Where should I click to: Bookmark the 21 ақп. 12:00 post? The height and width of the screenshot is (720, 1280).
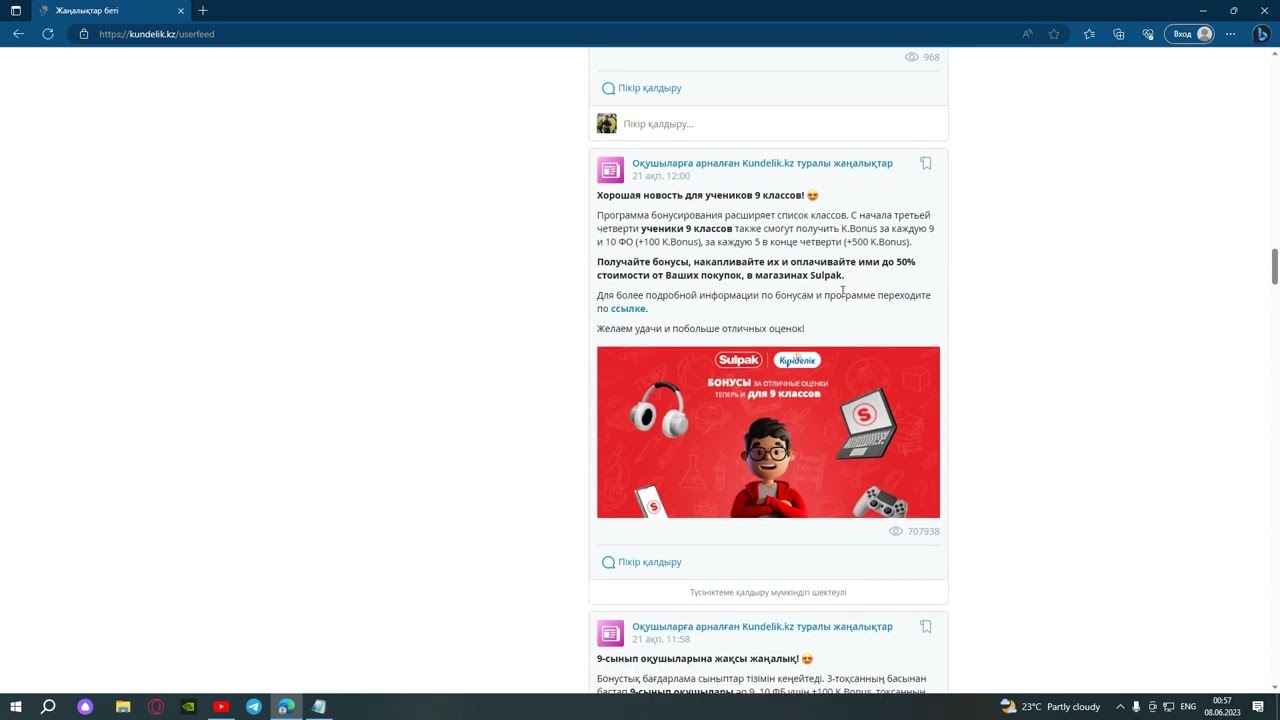[926, 163]
